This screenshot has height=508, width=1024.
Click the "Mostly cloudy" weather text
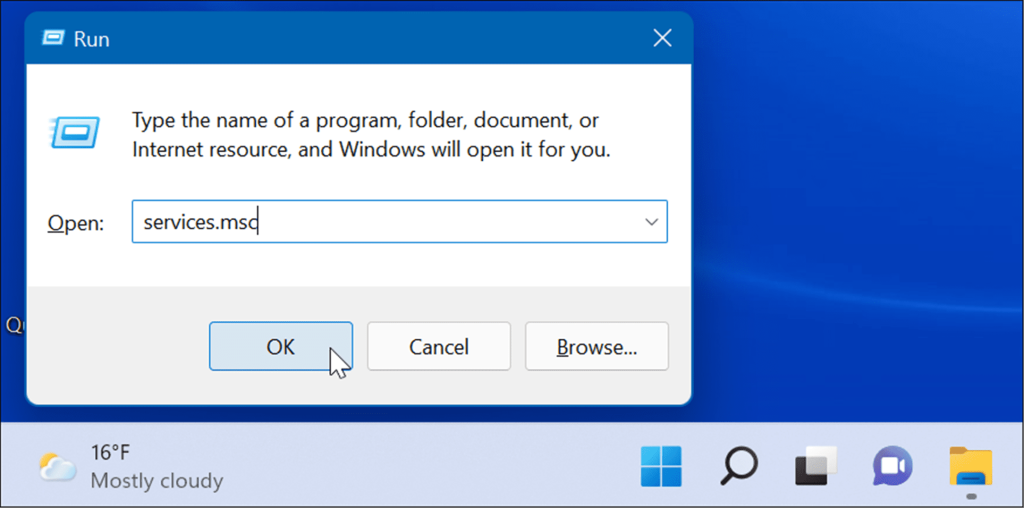coord(157,481)
